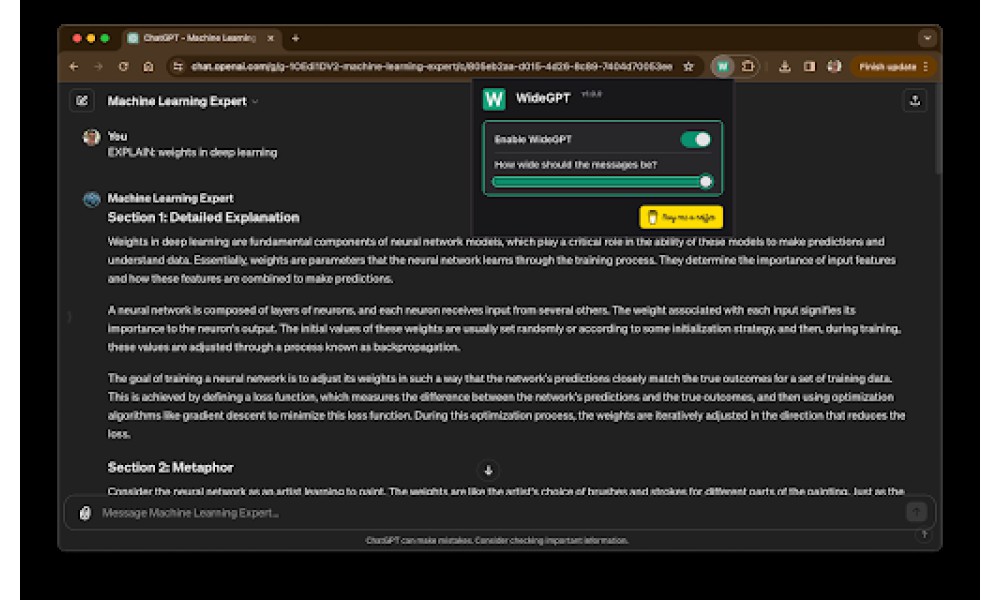The image size is (1000, 600).
Task: Attach a file with the paperclip icon
Action: 85,513
